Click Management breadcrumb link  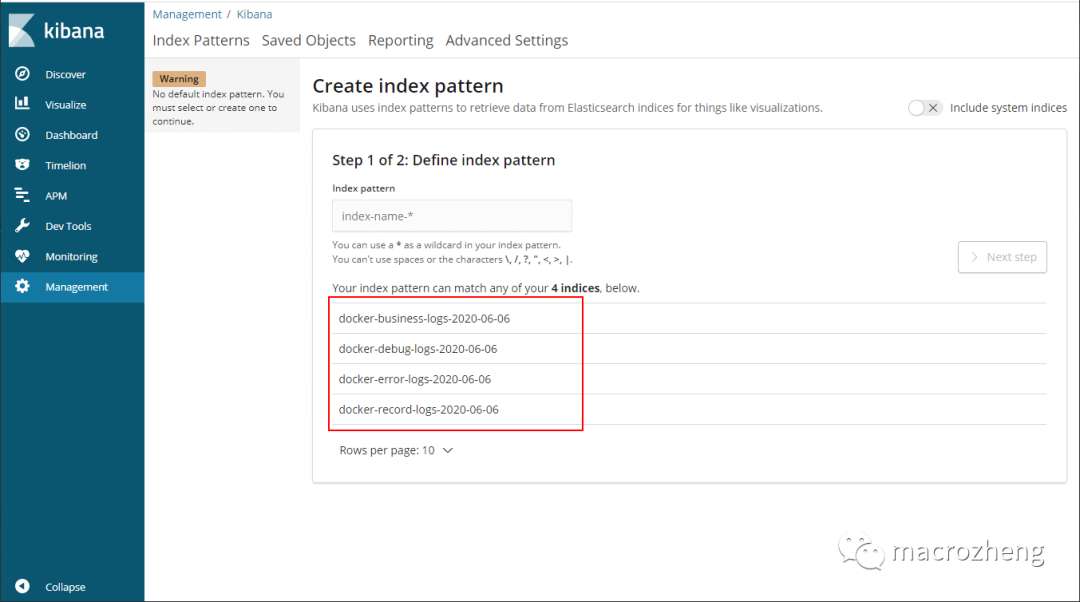click(187, 14)
